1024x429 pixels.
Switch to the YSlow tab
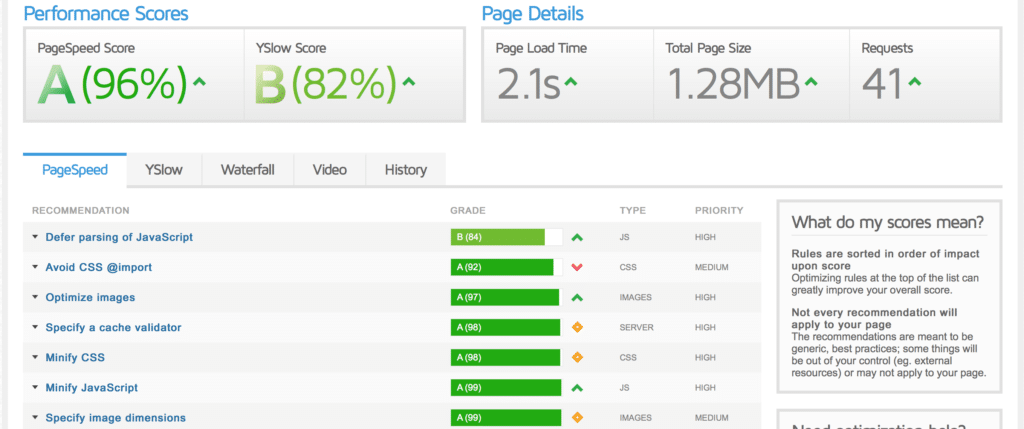click(163, 170)
